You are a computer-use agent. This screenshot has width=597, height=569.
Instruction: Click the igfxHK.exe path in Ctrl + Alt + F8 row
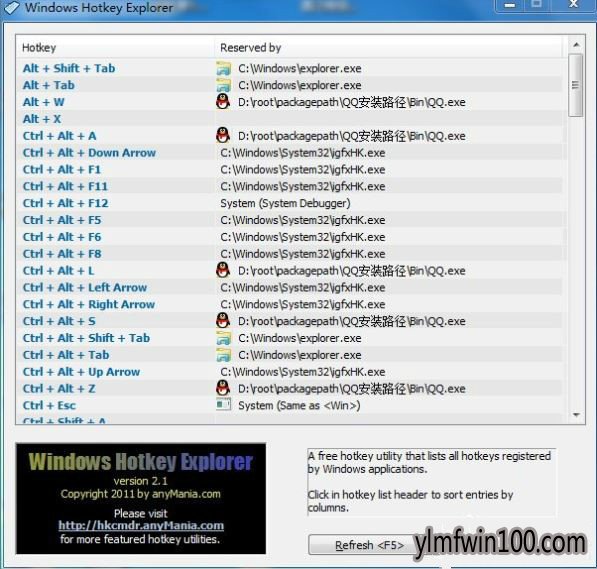pos(303,254)
